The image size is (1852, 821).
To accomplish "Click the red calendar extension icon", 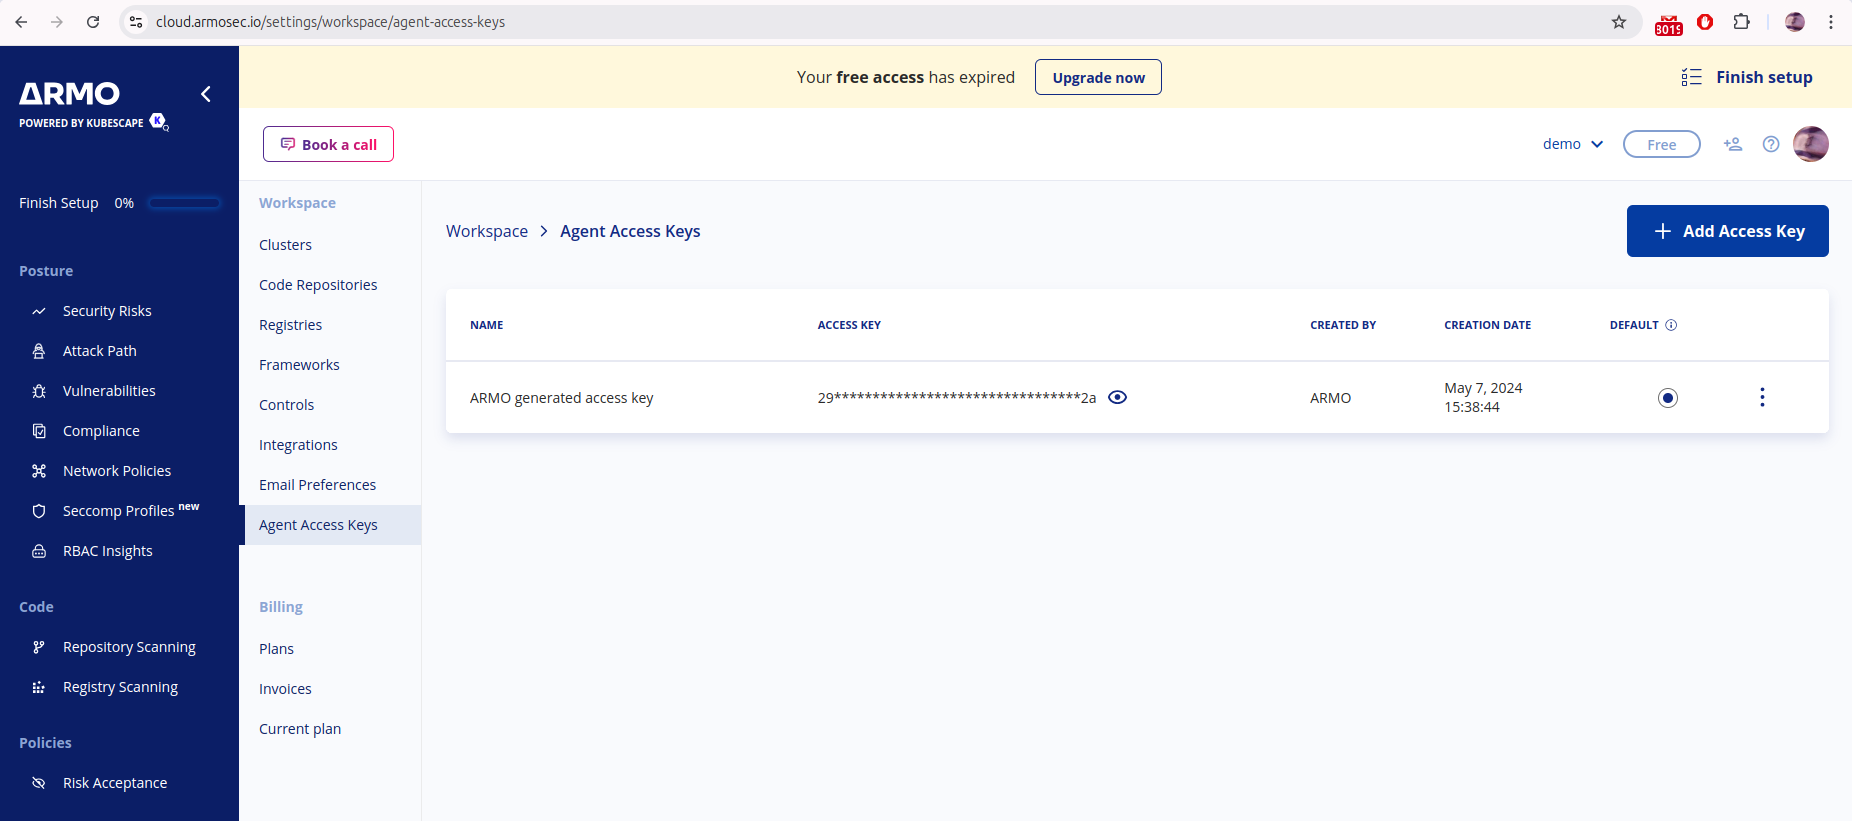I will click(1669, 24).
